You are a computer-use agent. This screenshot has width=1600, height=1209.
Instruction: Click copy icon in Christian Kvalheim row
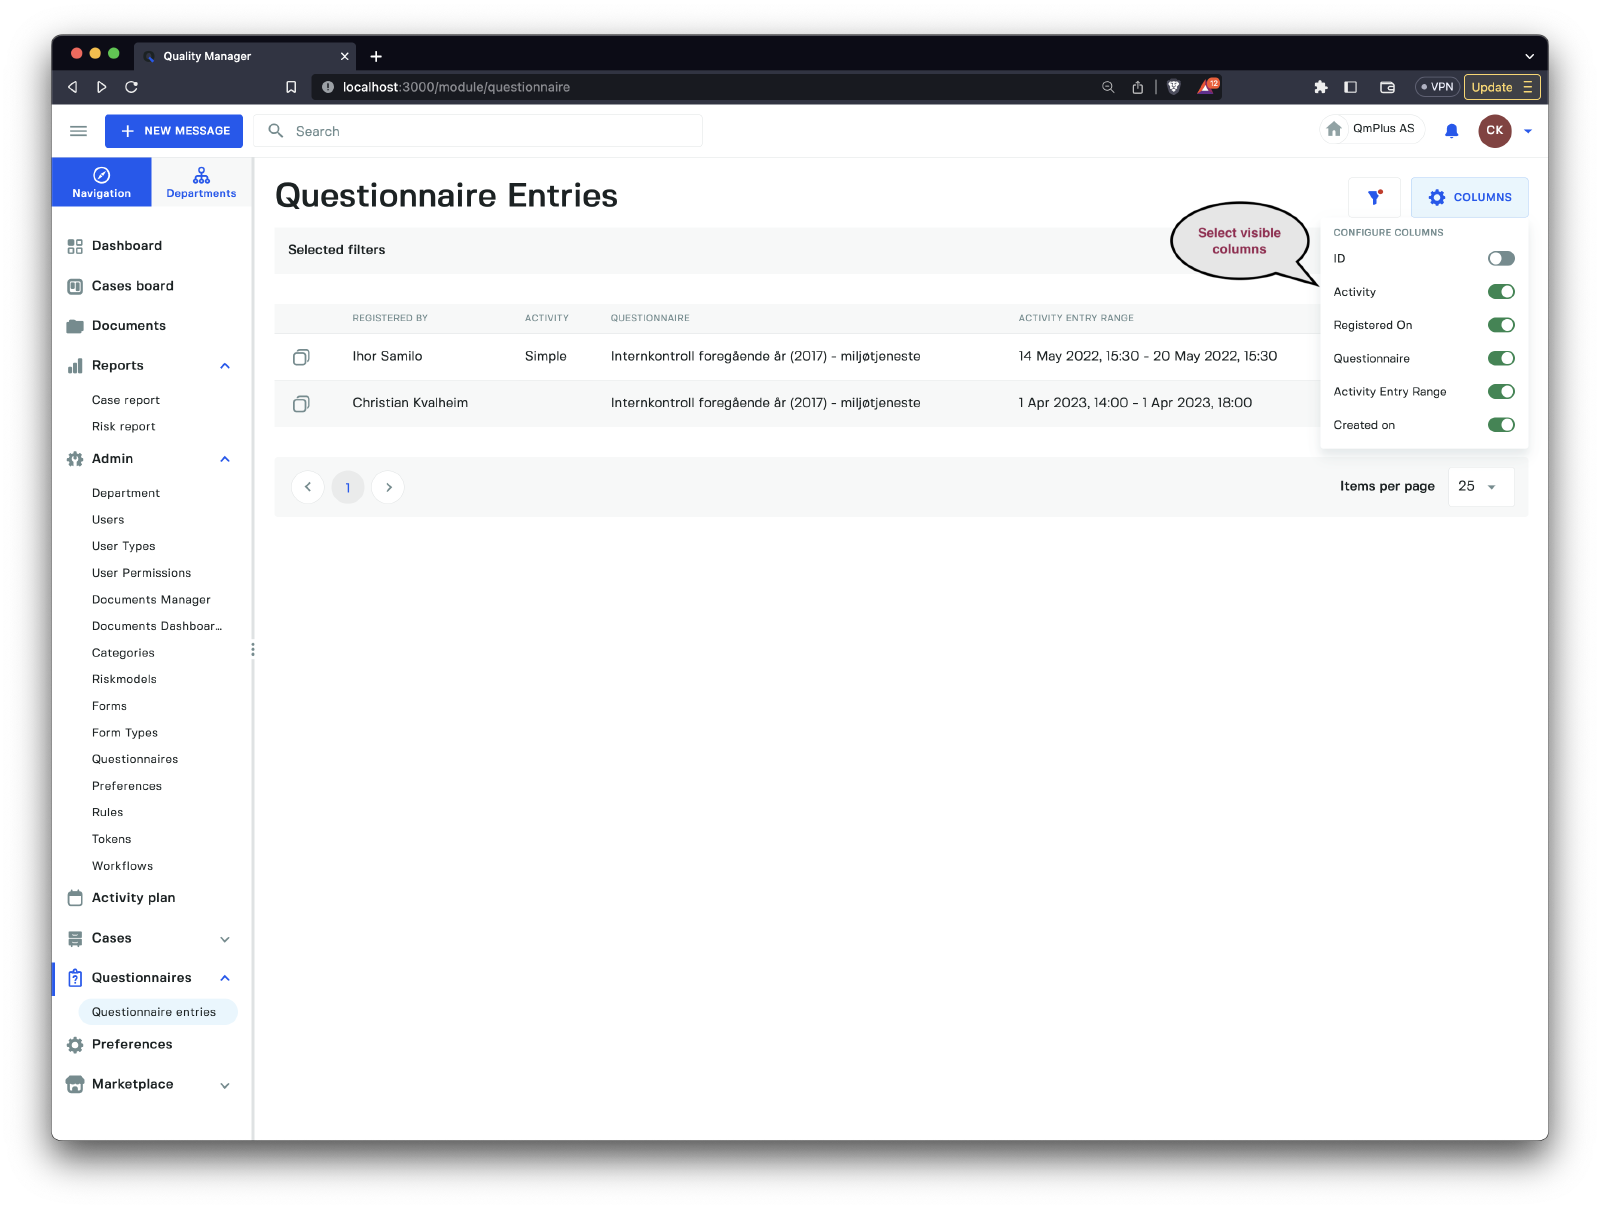(301, 404)
